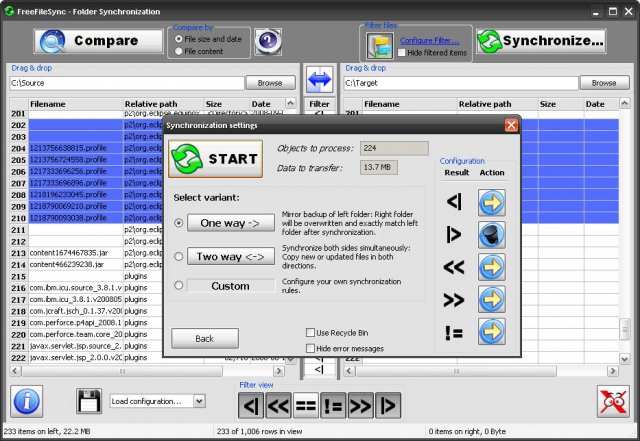This screenshot has width=640, height=441.
Task: Sort left list by Size column
Action: 227,104
